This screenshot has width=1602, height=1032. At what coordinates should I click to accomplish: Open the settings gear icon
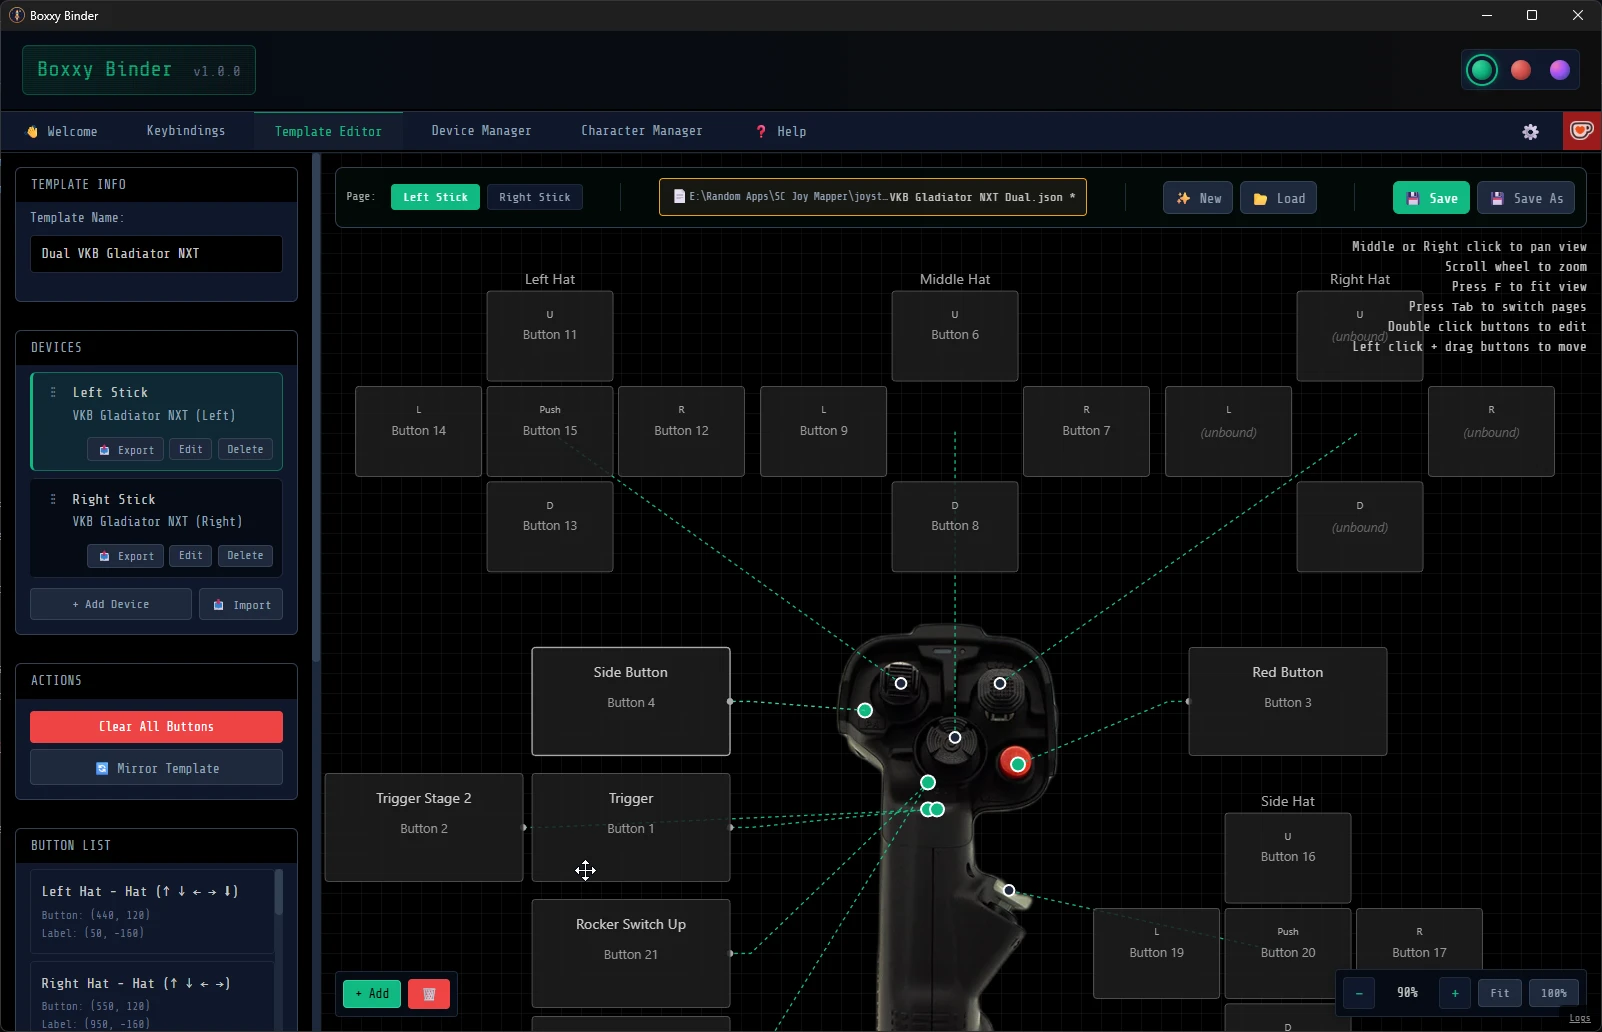click(1530, 132)
